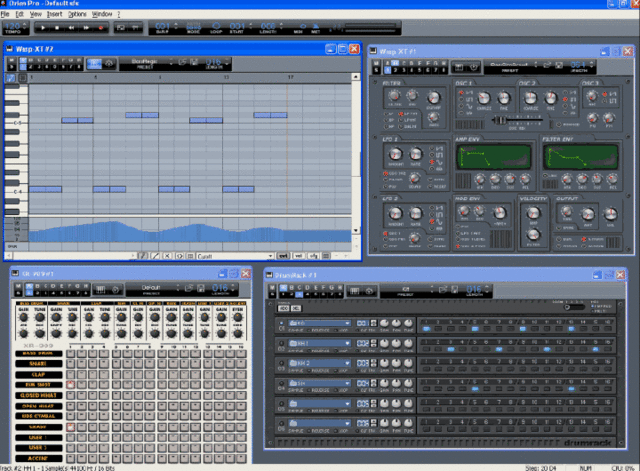This screenshot has width=640, height=471.
Task: Open the Insert menu
Action: 54,14
